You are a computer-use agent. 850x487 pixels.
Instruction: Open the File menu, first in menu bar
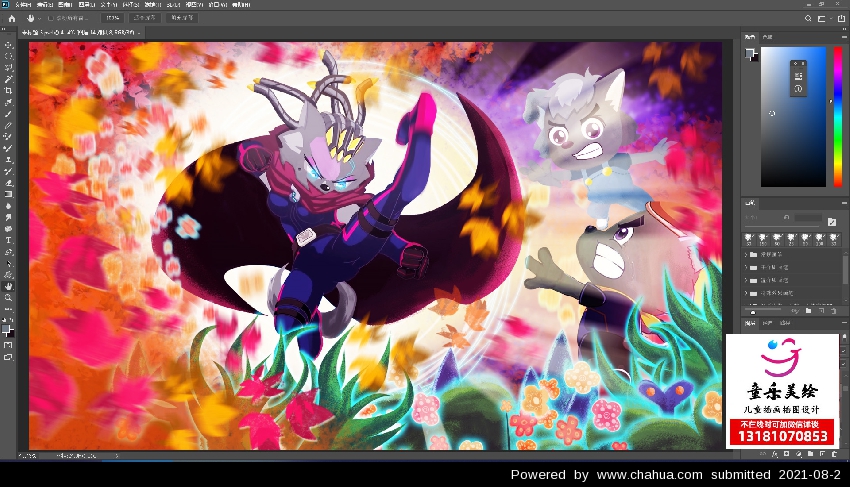(23, 4)
